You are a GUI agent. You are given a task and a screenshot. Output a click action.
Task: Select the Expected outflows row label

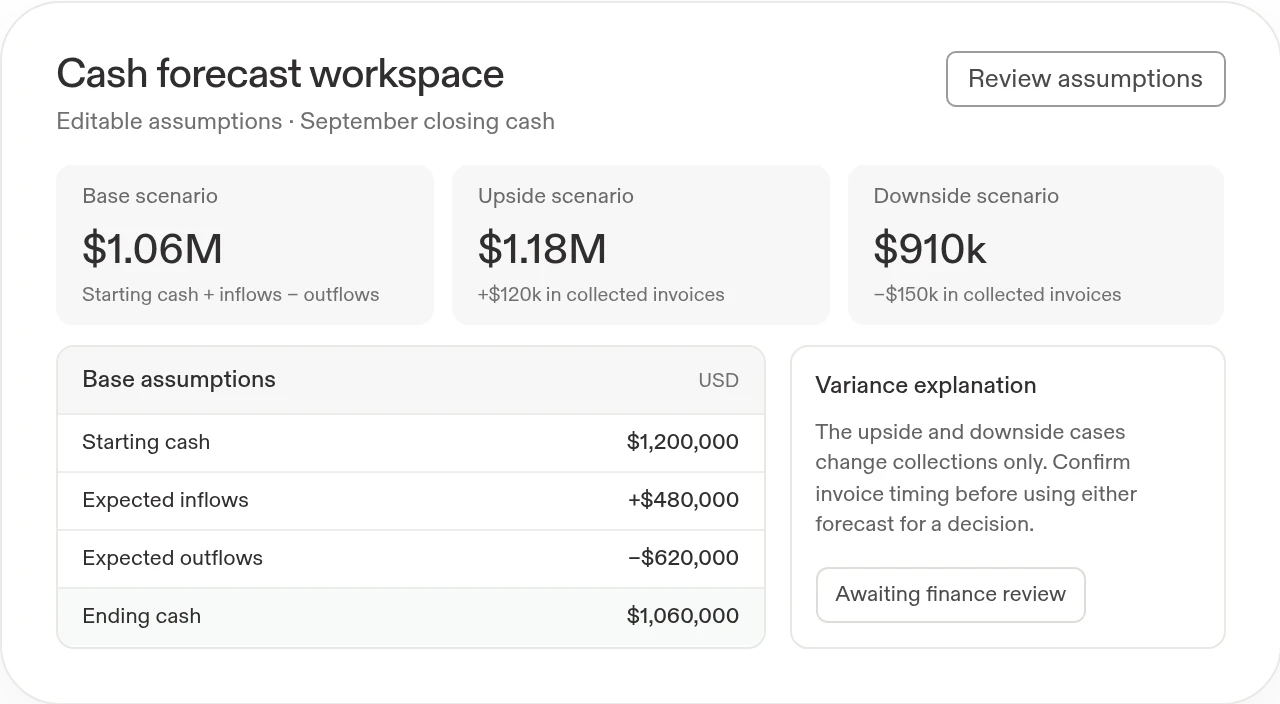172,558
